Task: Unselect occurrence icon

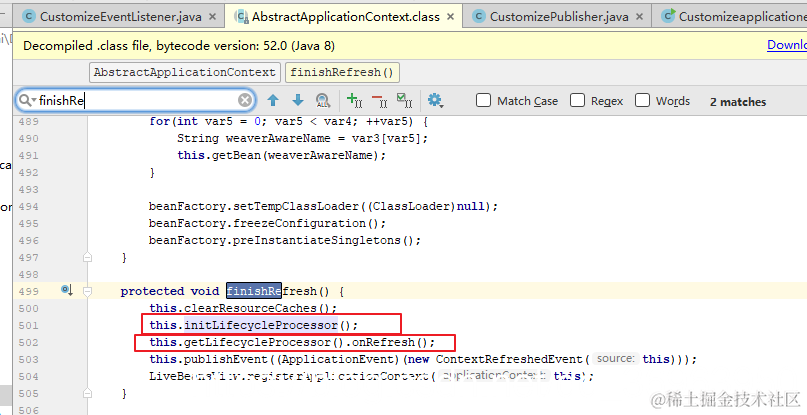Action: click(x=380, y=100)
